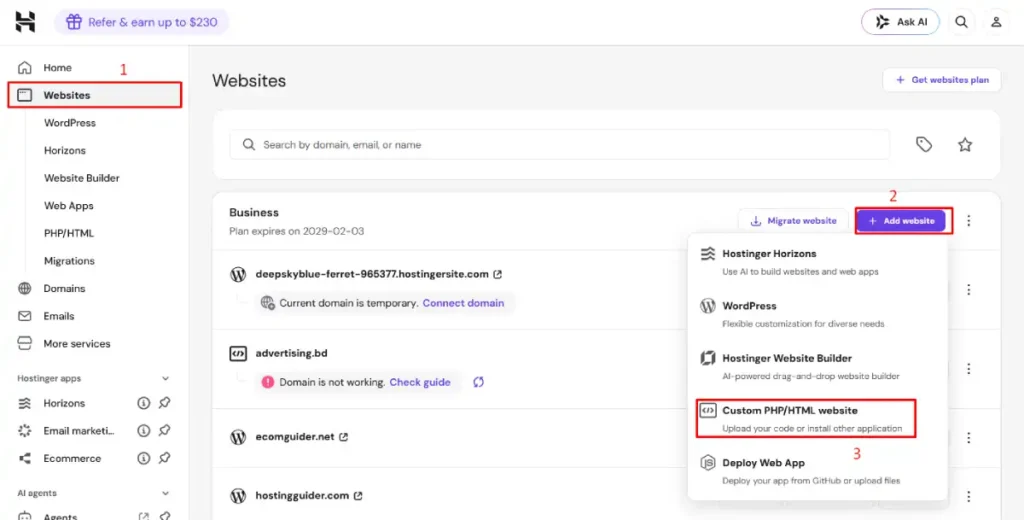Click the Add website button
Image resolution: width=1024 pixels, height=520 pixels.
tap(901, 221)
